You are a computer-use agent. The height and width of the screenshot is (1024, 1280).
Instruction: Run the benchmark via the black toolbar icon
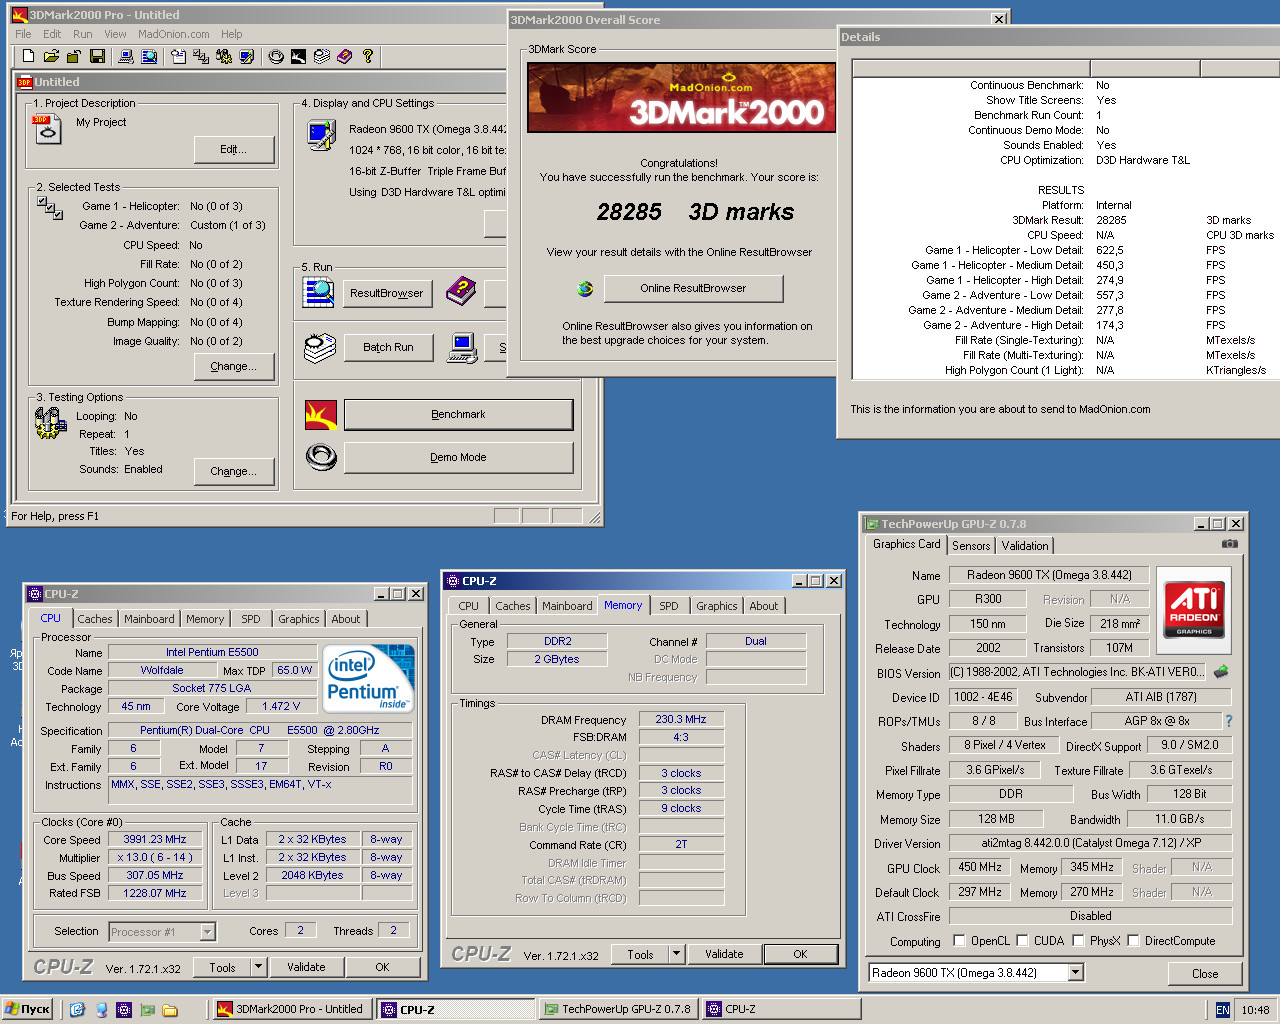[298, 56]
